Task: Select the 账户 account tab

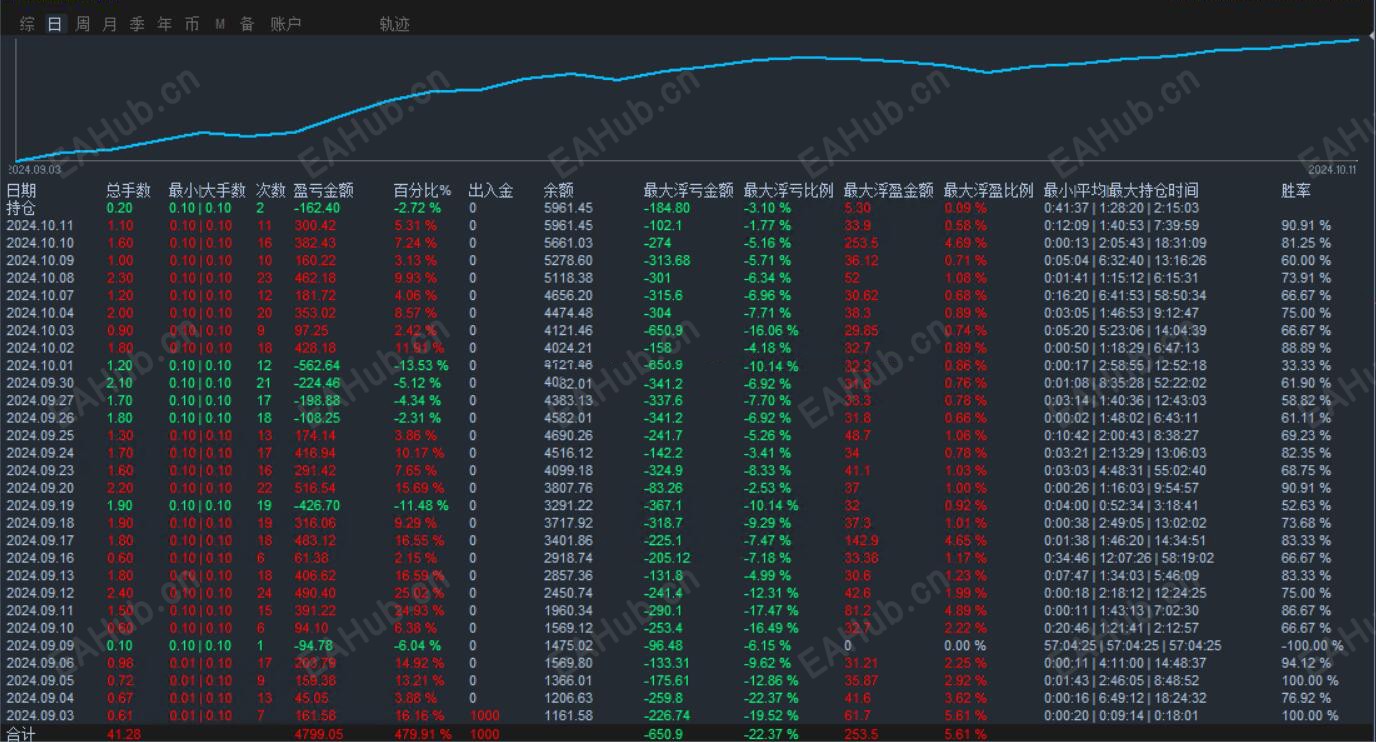Action: click(286, 24)
